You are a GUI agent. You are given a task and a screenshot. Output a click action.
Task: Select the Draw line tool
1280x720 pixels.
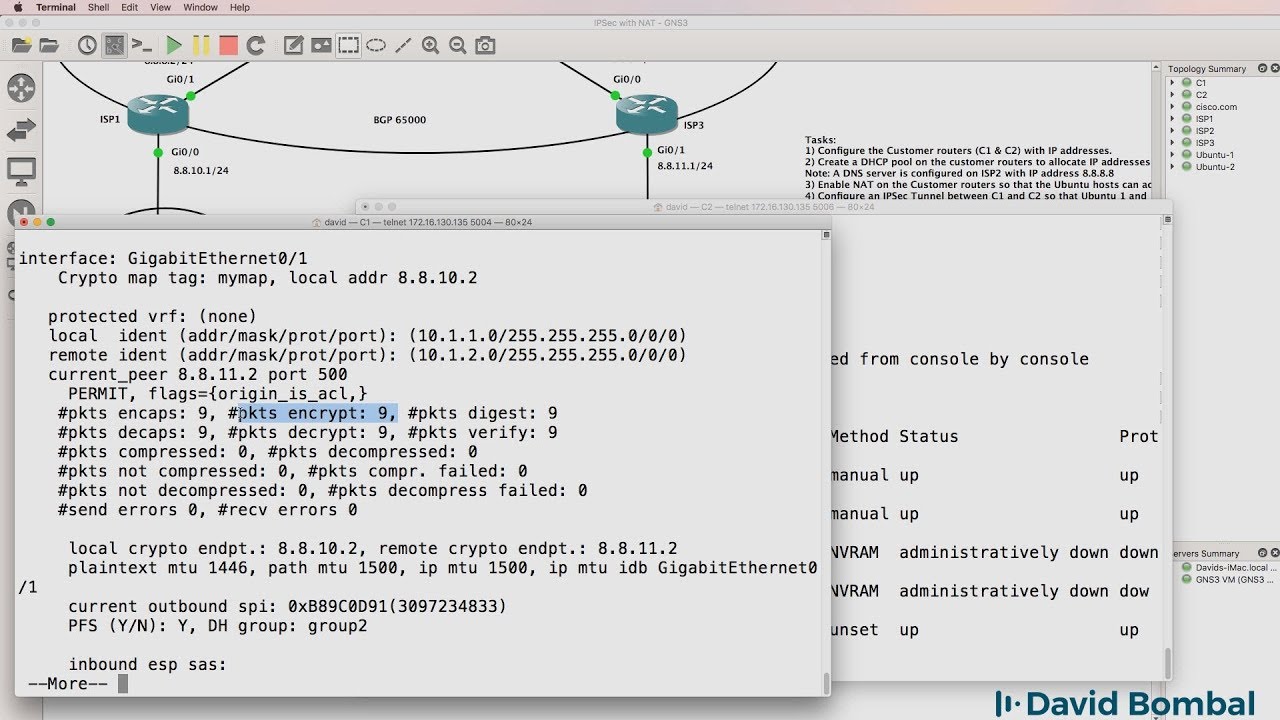point(403,45)
